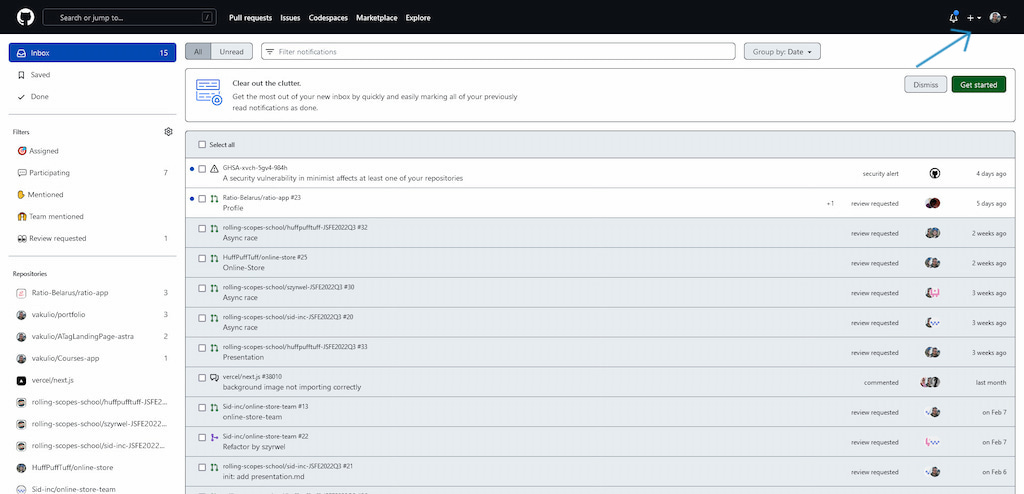Screen dimensions: 1024x494
Task: Click the Mentioned filter icon
Action: click(x=22, y=195)
